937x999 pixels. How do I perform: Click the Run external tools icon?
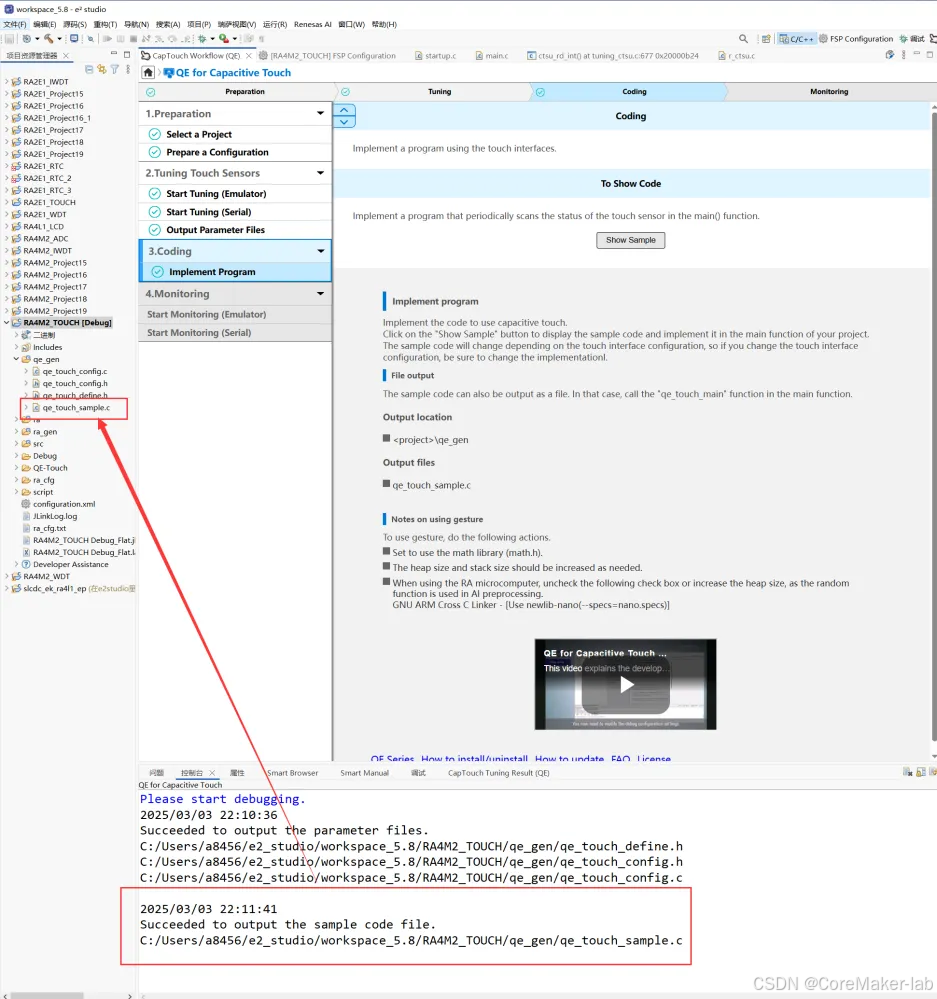(x=224, y=39)
